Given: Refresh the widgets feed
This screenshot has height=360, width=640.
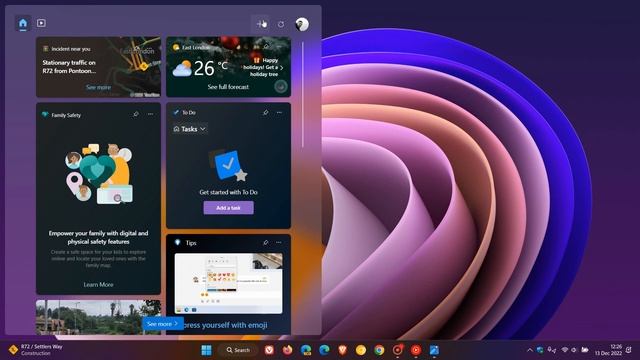Looking at the screenshot, I should click(x=281, y=24).
